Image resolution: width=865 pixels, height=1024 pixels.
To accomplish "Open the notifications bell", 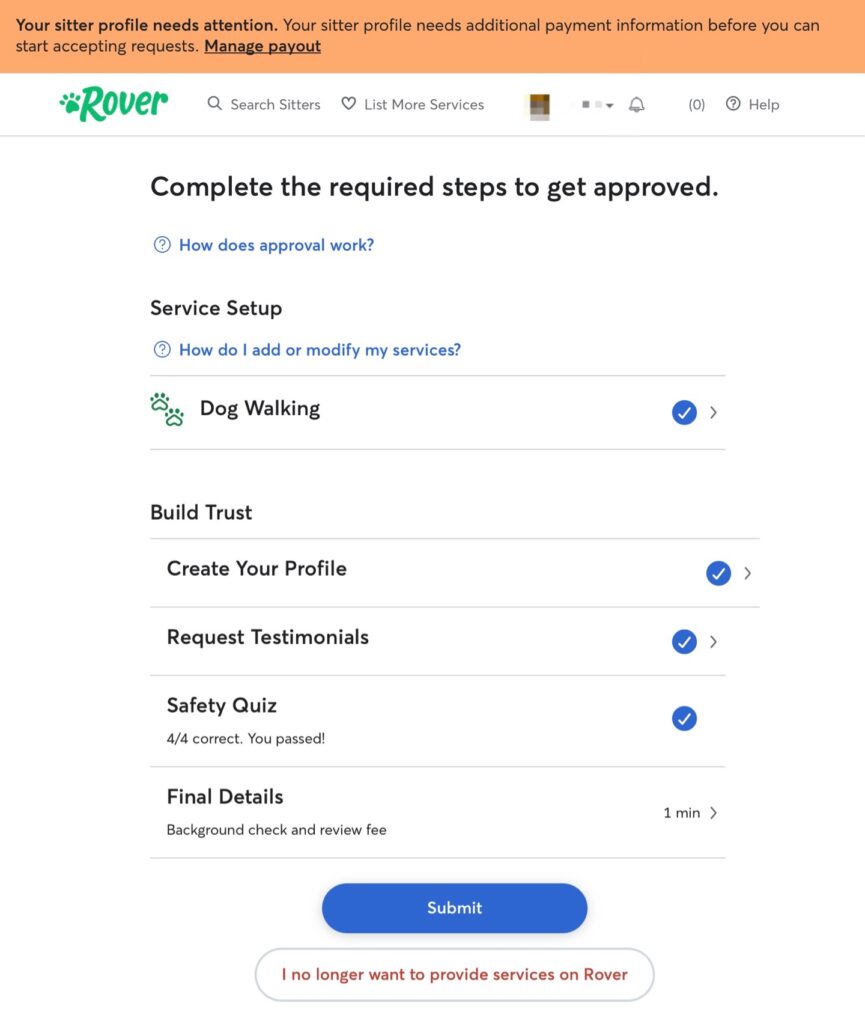I will tap(637, 105).
